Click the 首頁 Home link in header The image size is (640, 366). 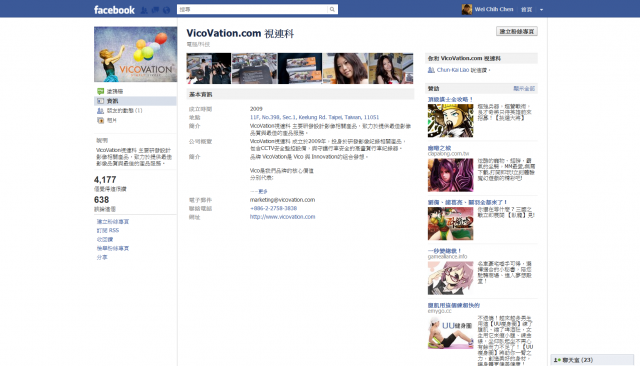point(527,9)
